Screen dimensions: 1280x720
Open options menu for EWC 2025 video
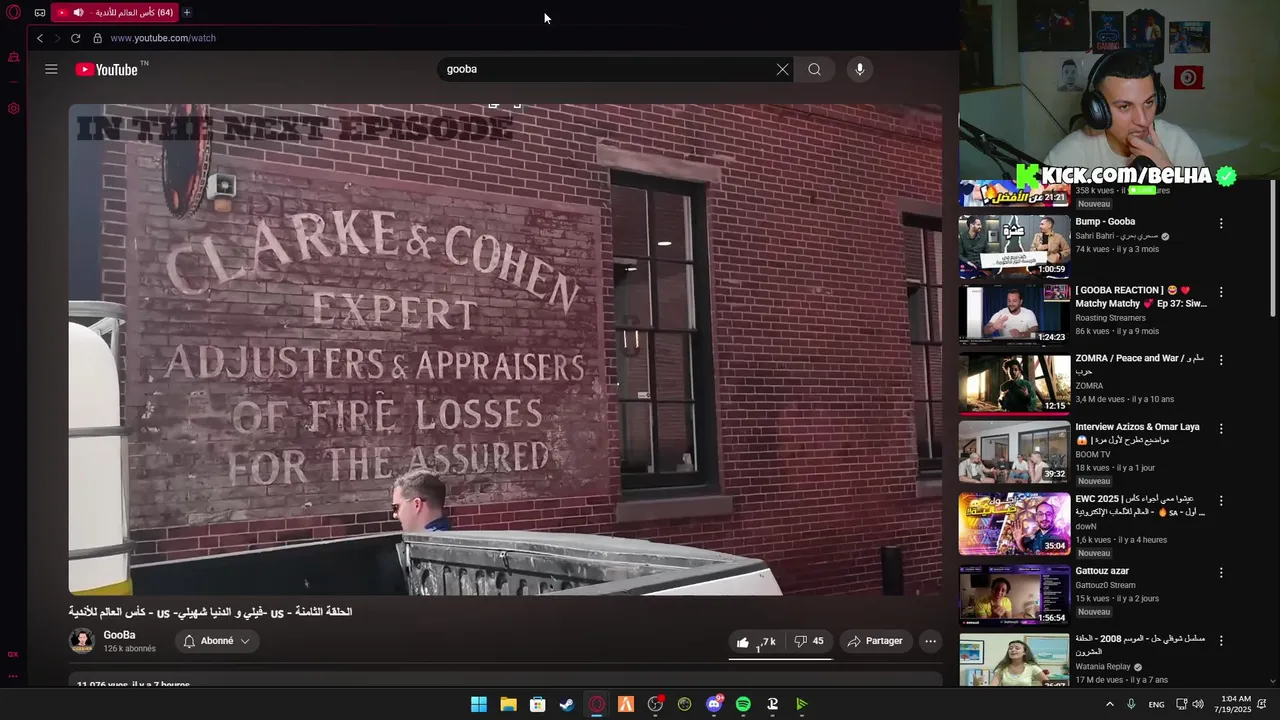tap(1221, 500)
